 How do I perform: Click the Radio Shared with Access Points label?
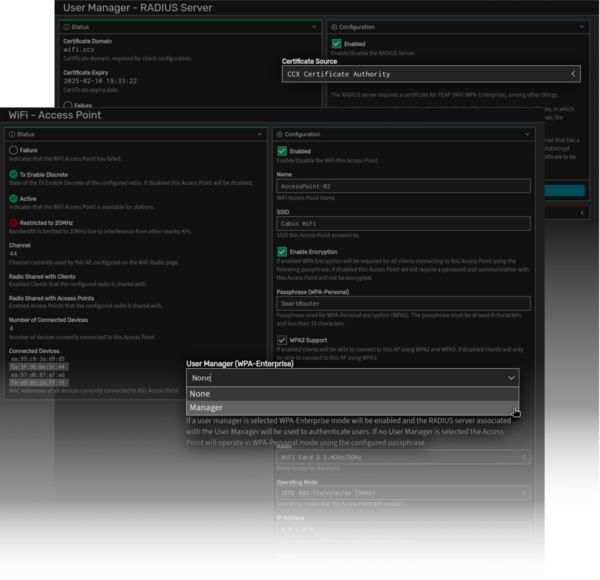[51, 298]
